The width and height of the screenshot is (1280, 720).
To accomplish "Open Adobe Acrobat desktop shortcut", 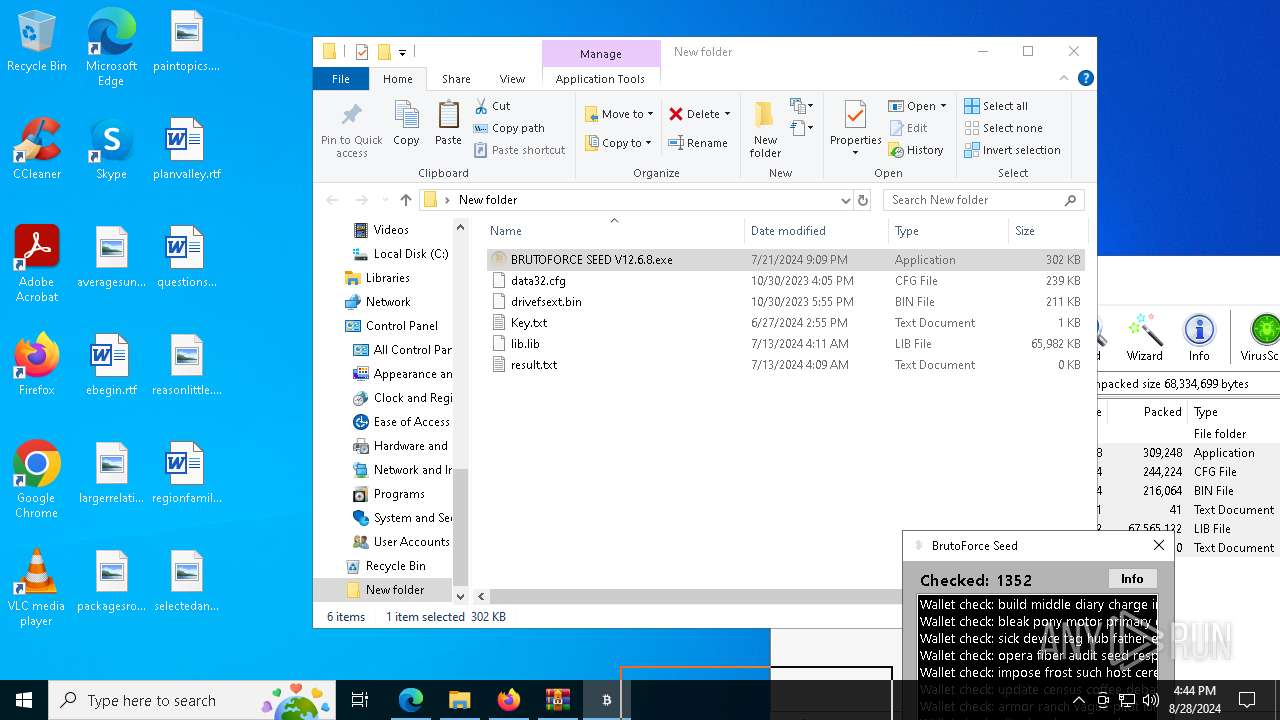I will coord(37,264).
